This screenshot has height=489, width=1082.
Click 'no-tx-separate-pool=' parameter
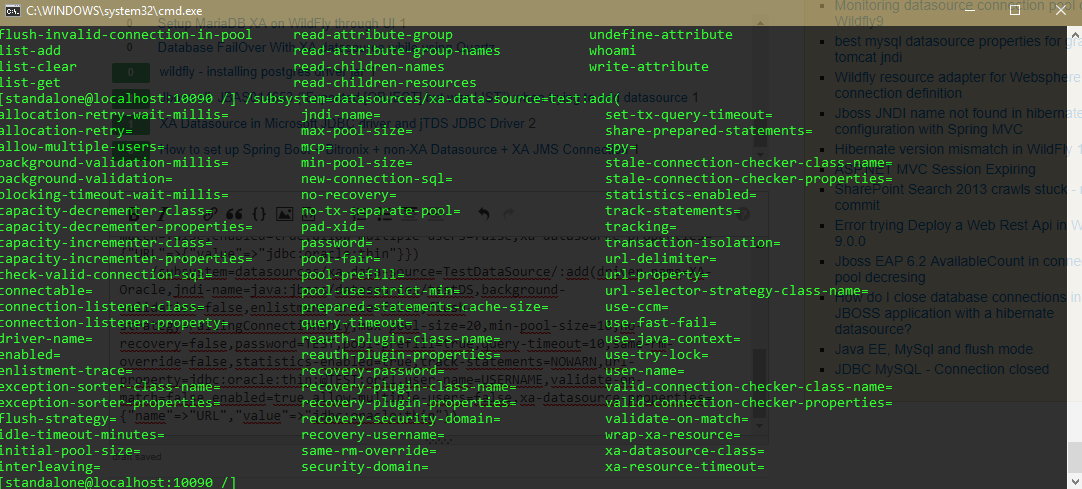pos(381,210)
